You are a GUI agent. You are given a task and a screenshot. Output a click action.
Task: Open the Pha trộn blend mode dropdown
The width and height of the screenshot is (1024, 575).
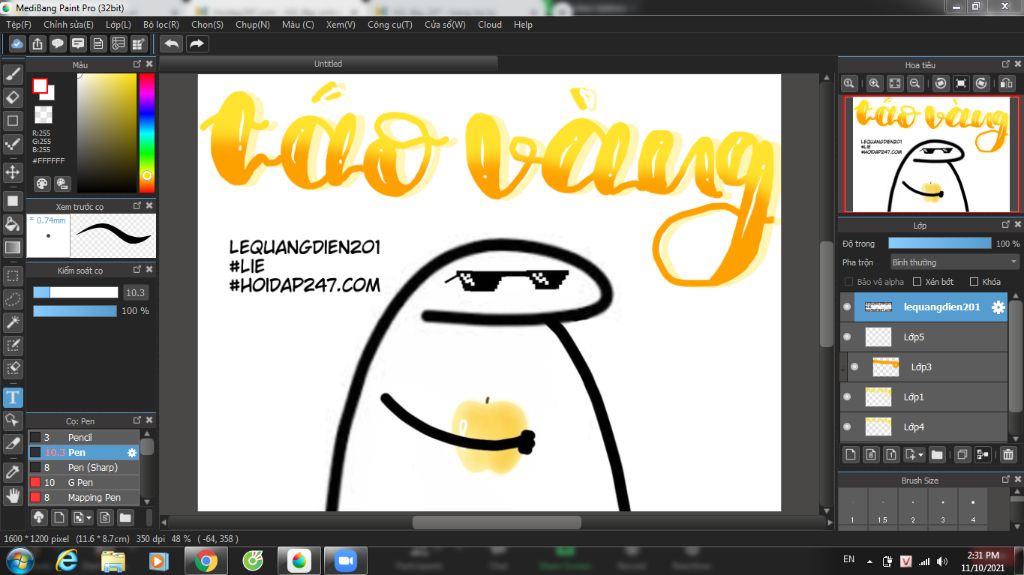coord(954,262)
